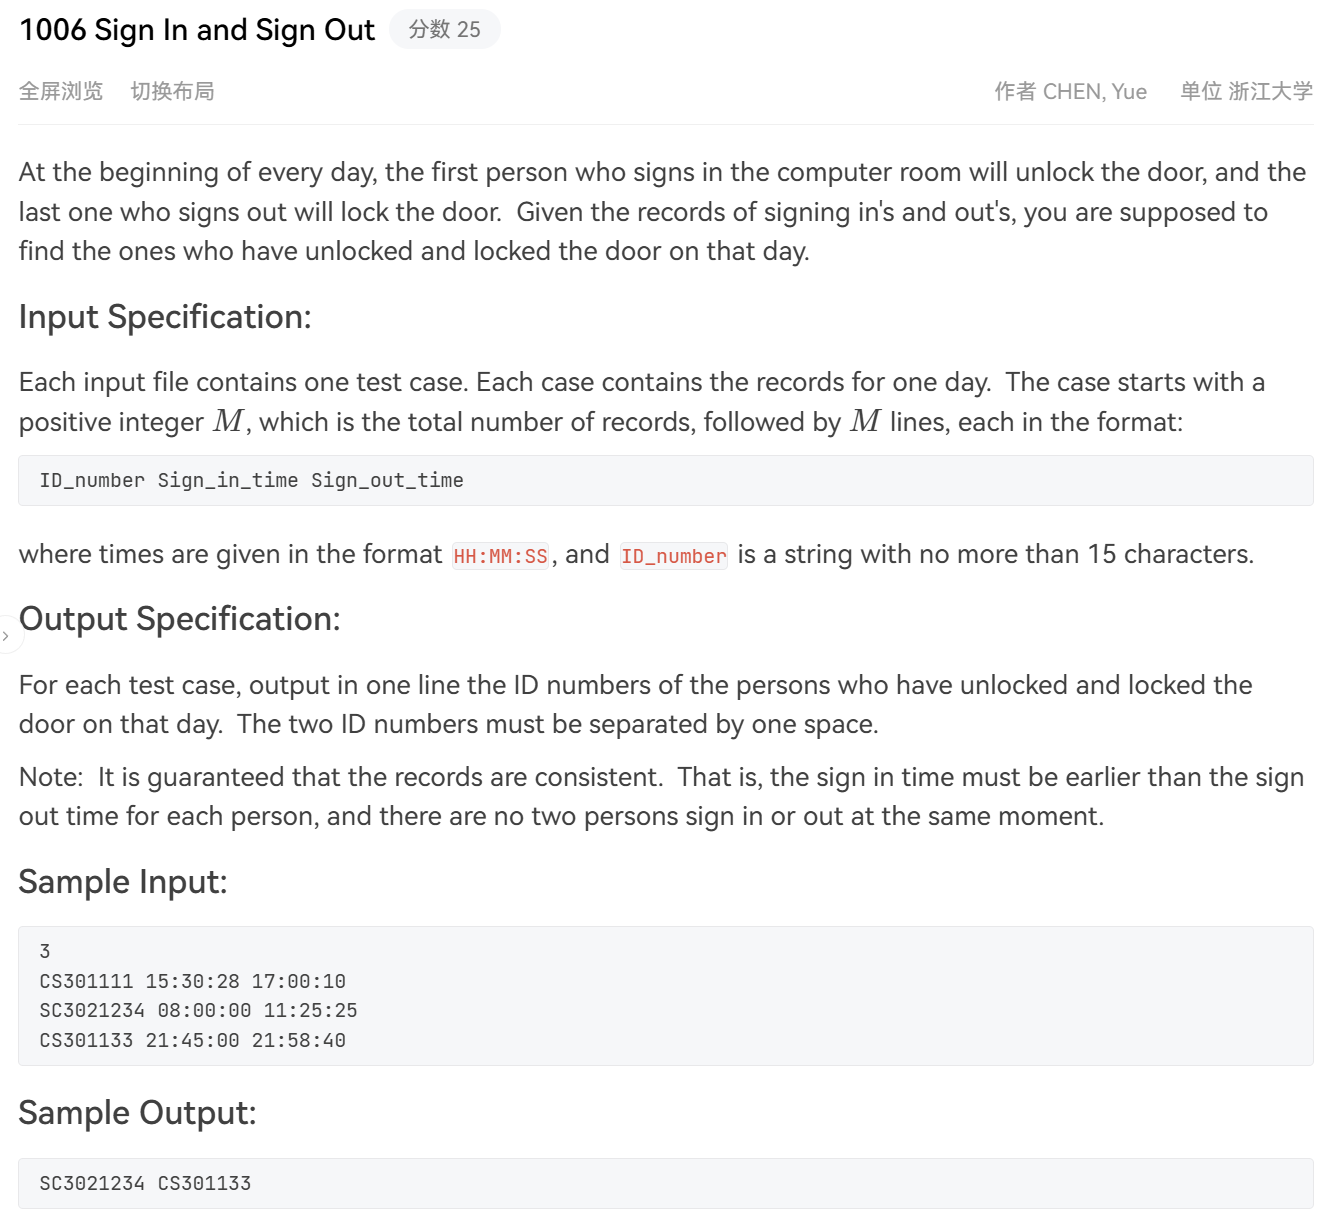Click the Sample Output heading
This screenshot has height=1218, width=1335.
pos(138,1113)
